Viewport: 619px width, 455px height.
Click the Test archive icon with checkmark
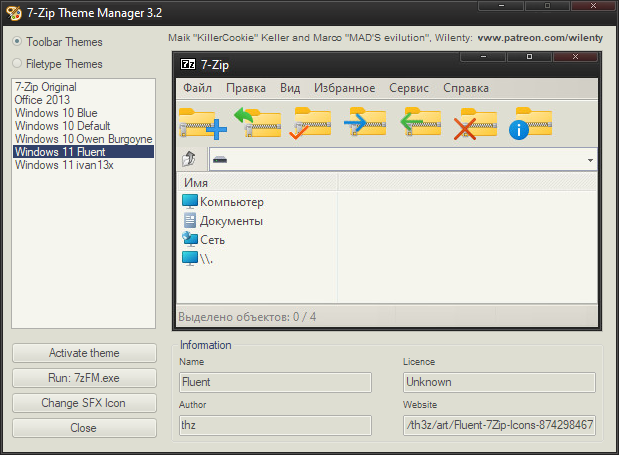pyautogui.click(x=310, y=123)
